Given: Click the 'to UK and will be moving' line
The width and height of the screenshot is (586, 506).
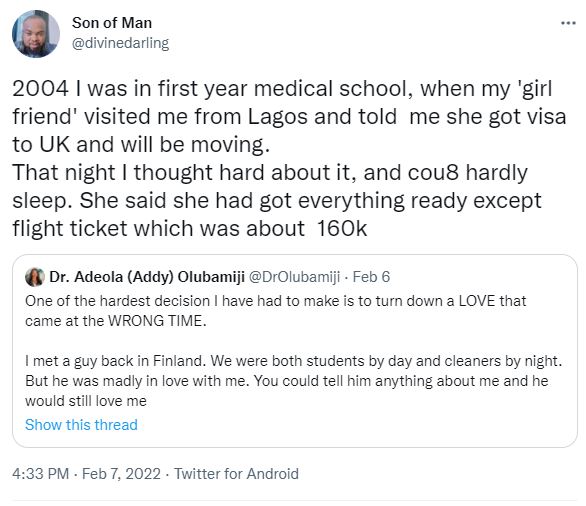Looking at the screenshot, I should pos(141,145).
